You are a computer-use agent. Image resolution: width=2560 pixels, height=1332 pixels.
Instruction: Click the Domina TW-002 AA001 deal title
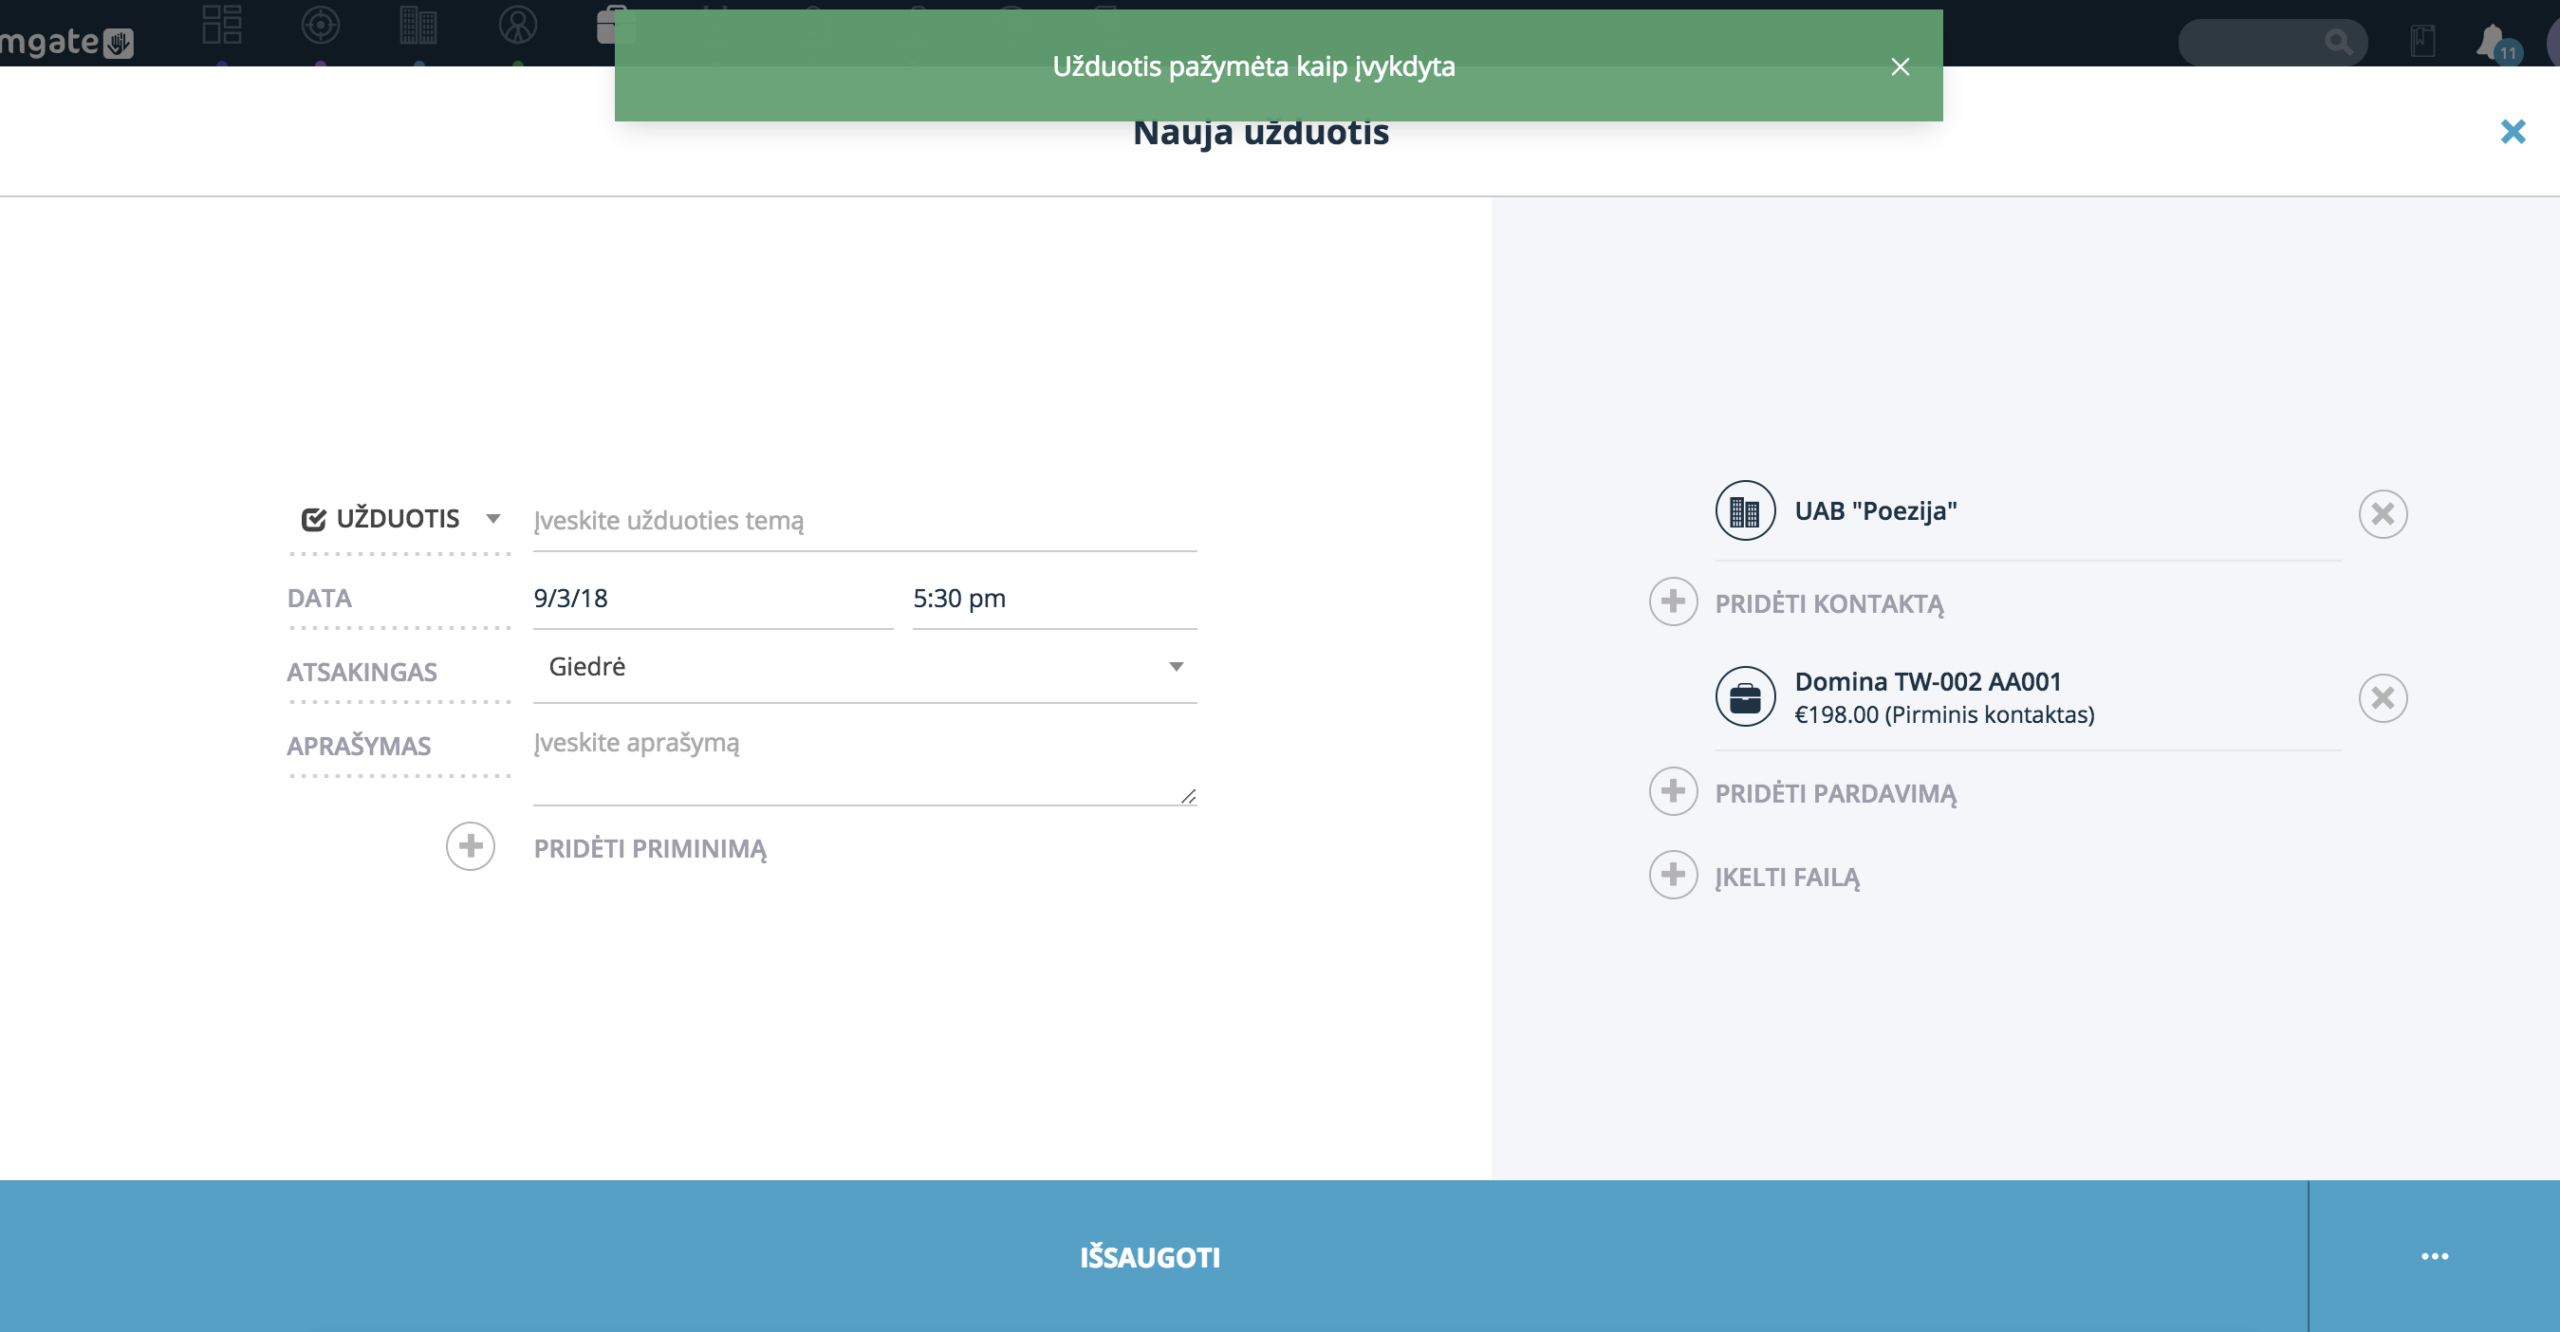(1928, 682)
